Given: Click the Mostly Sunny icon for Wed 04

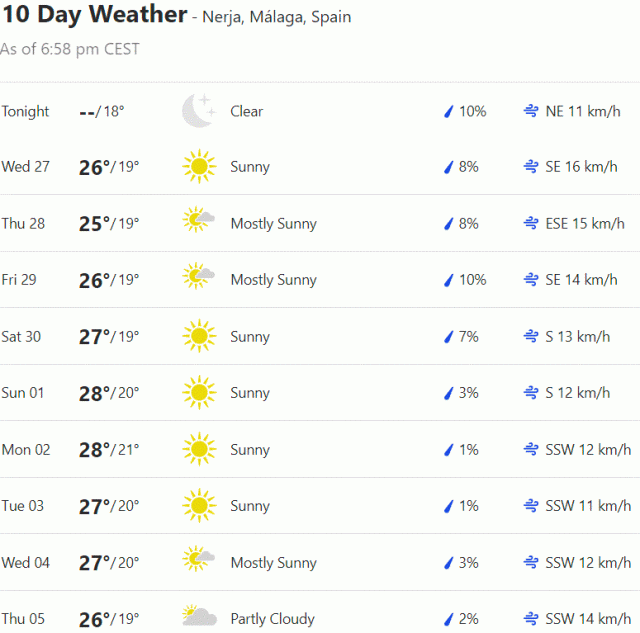Looking at the screenshot, I should click(x=199, y=561).
